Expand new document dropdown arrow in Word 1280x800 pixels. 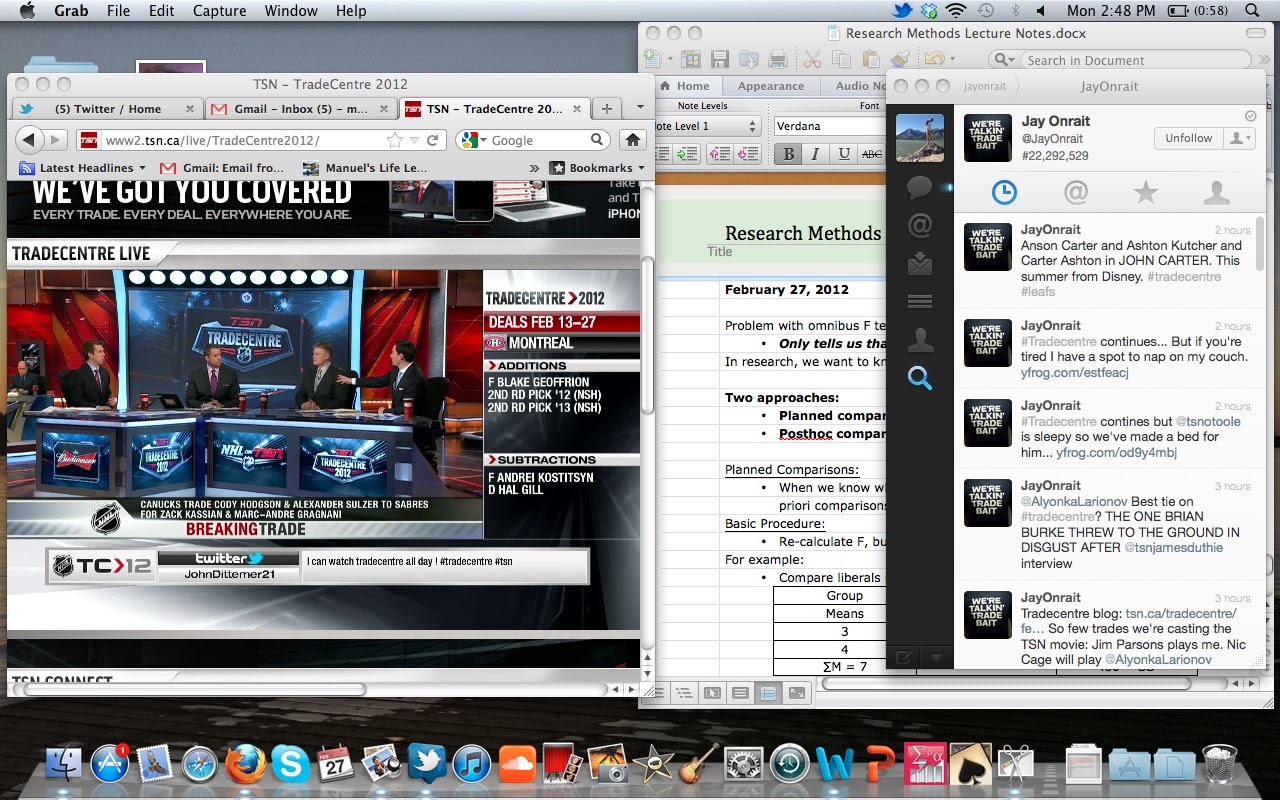click(x=668, y=60)
